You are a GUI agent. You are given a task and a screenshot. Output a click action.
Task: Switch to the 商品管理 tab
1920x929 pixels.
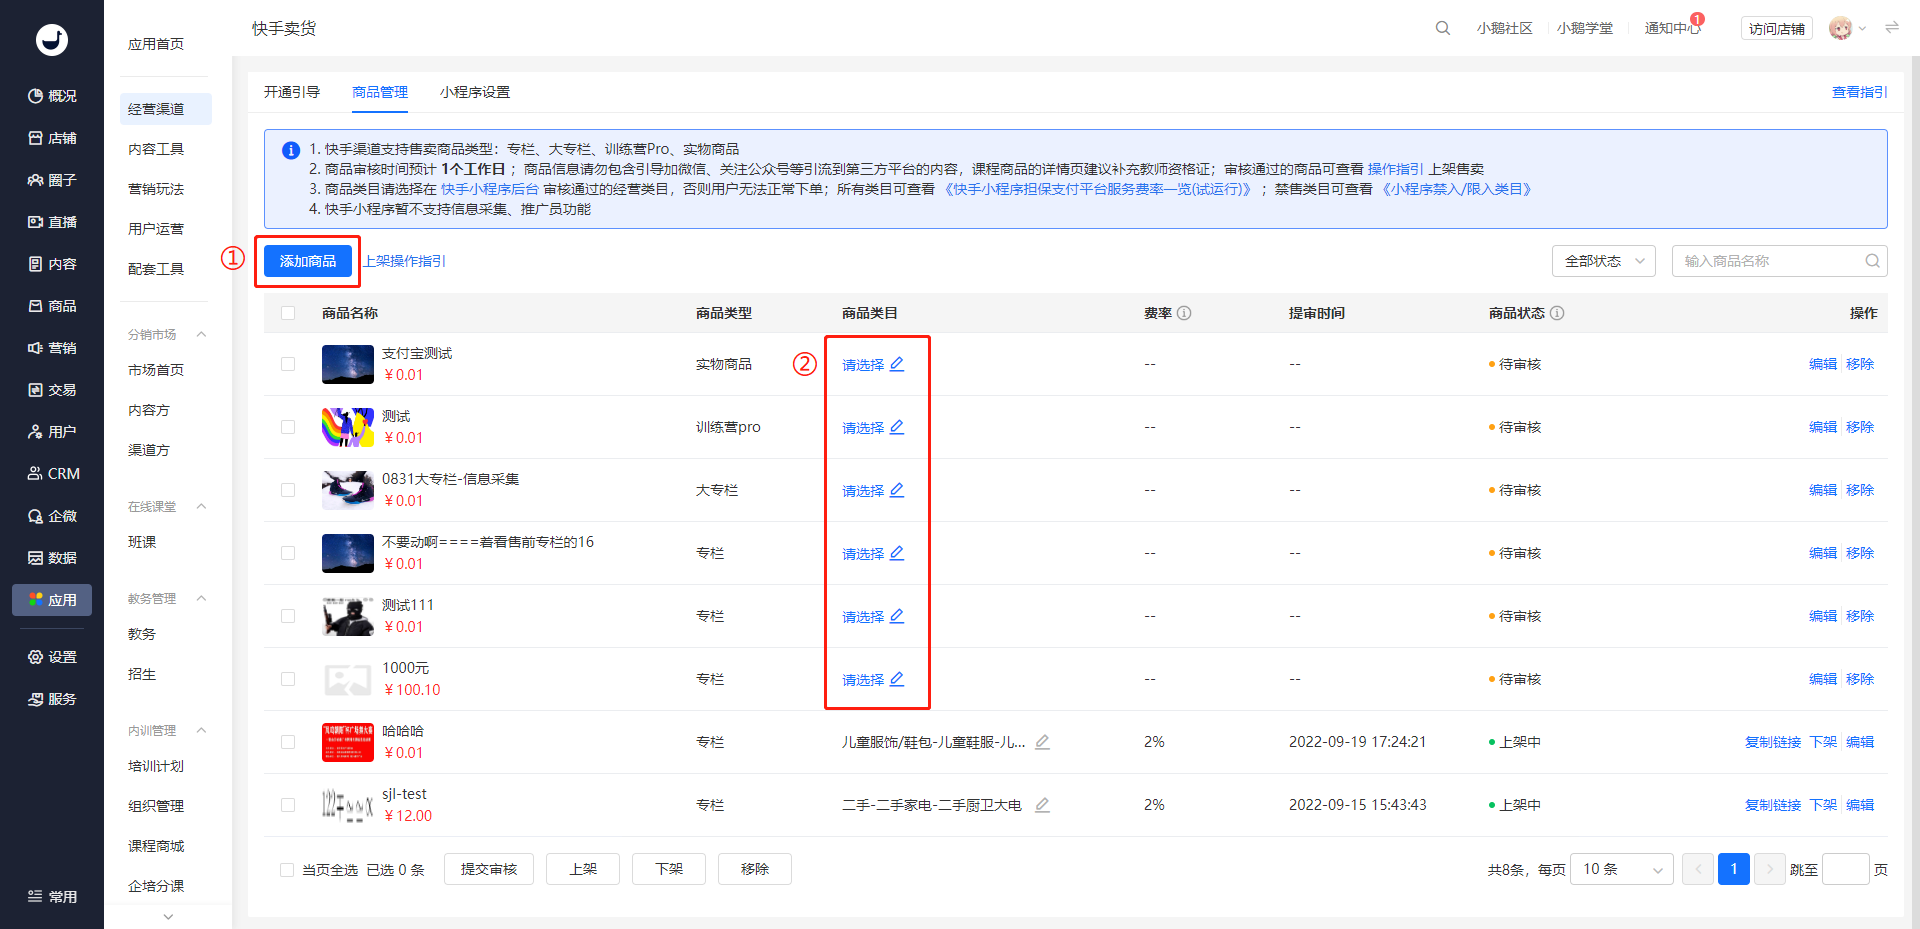[x=380, y=92]
